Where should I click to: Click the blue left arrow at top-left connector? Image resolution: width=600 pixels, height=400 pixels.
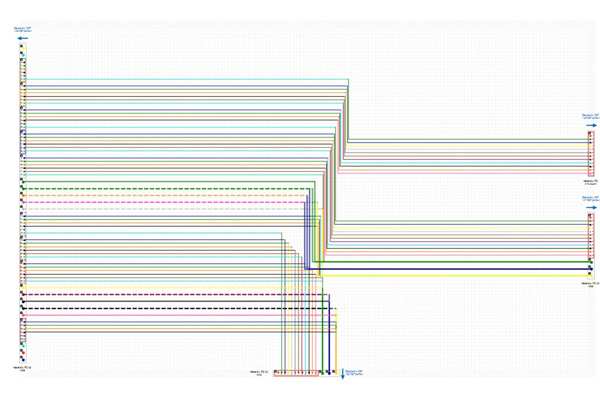click(x=22, y=39)
